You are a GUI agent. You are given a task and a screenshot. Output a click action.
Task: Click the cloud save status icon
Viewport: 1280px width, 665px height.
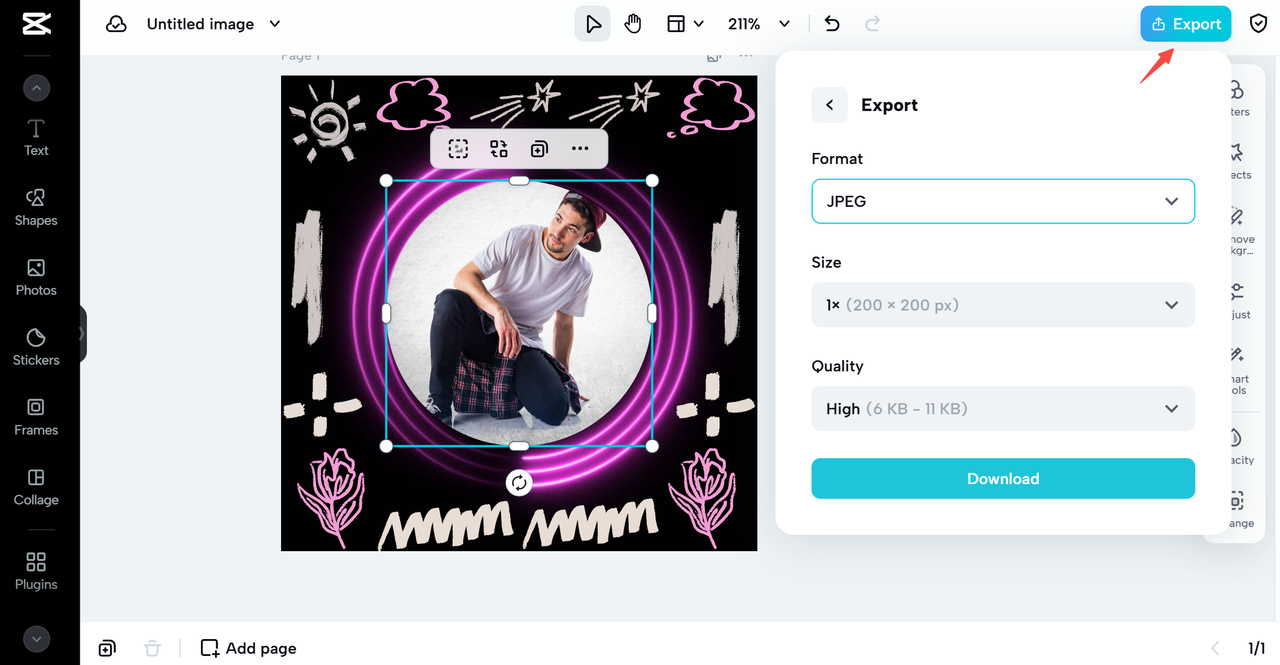117,24
